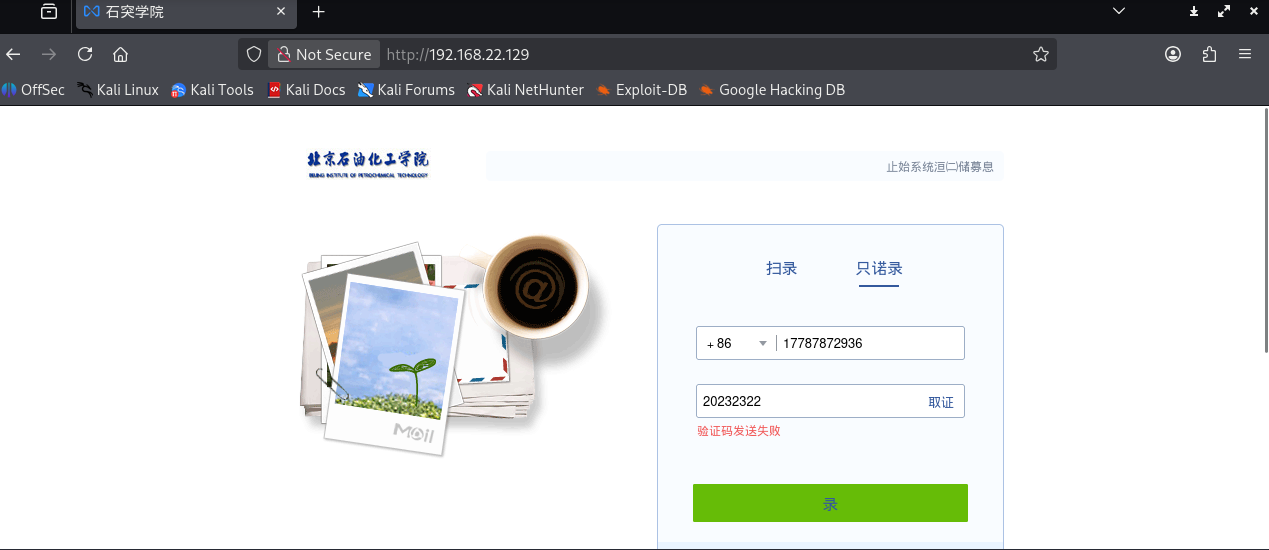Image resolution: width=1269 pixels, height=550 pixels.
Task: Click the red error message 验证码发送失败
Action: pyautogui.click(x=738, y=431)
